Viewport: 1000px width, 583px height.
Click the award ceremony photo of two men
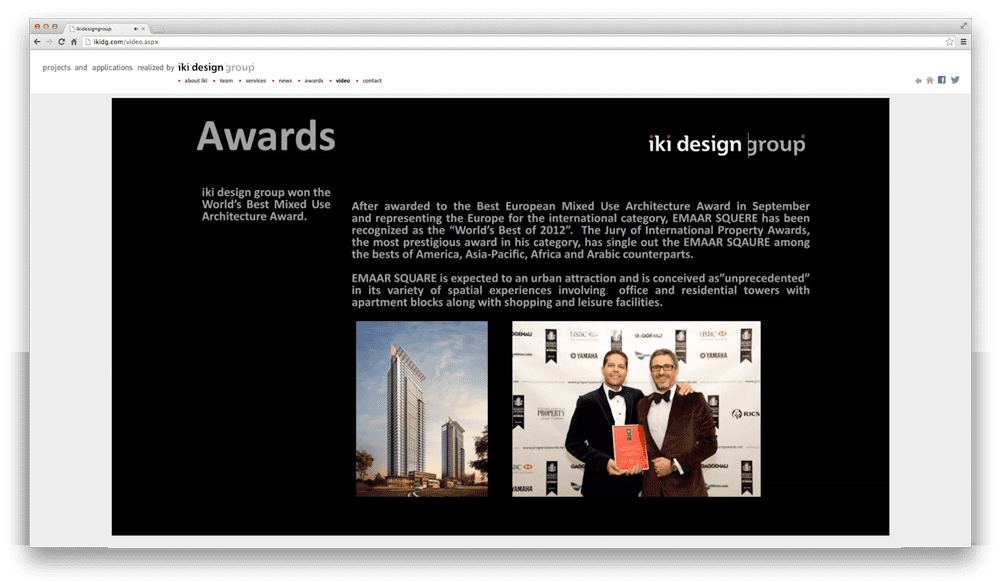coord(636,409)
